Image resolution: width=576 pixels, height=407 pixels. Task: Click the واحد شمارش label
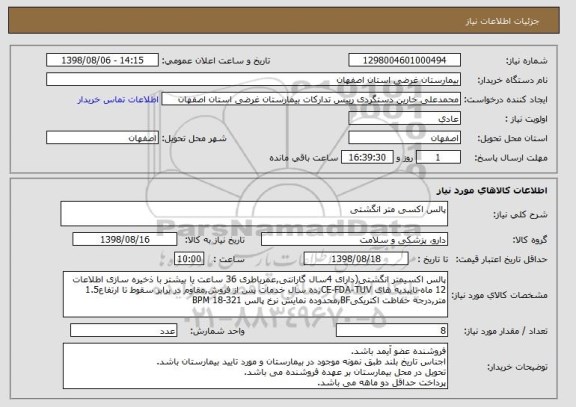[217, 331]
